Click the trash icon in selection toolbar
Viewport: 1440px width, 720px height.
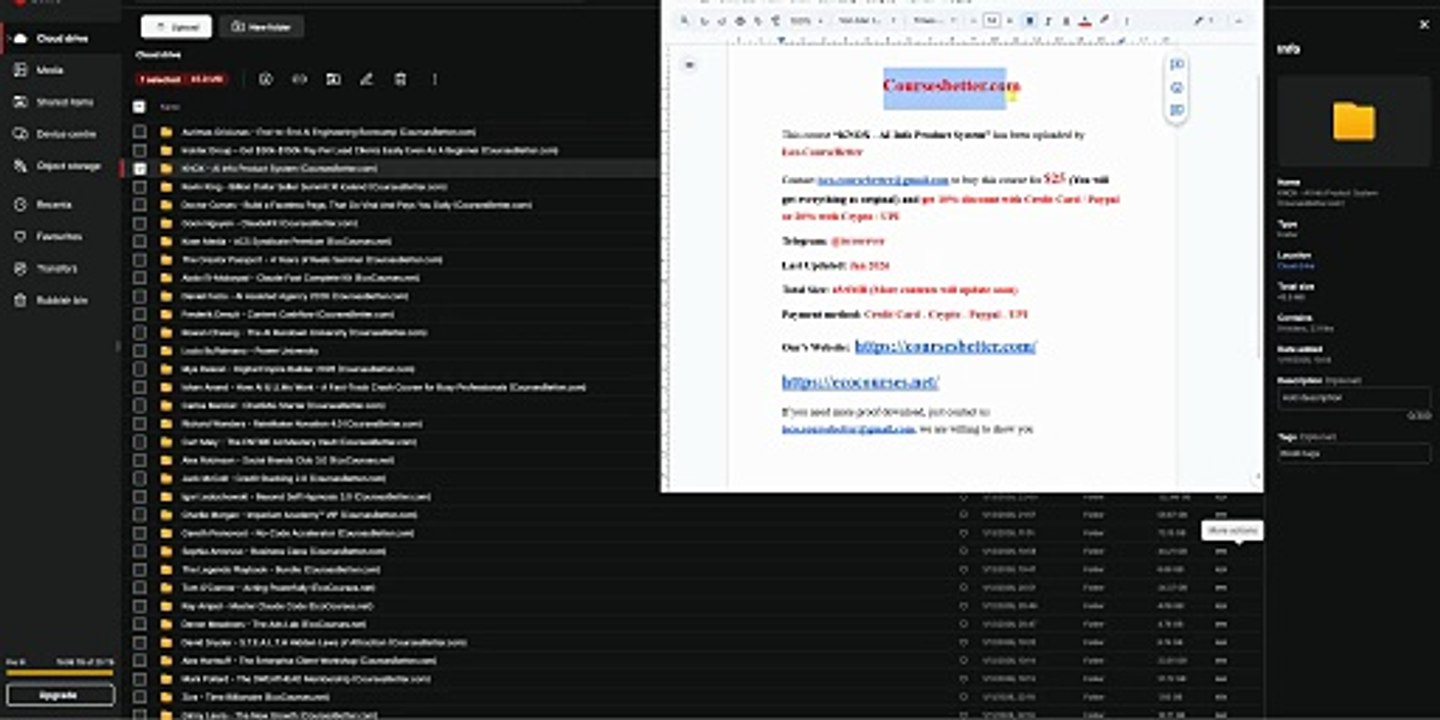tap(400, 79)
